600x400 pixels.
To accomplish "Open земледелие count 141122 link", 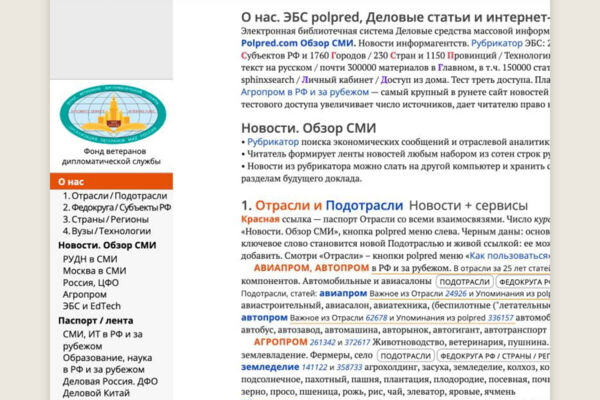I will (x=314, y=367).
